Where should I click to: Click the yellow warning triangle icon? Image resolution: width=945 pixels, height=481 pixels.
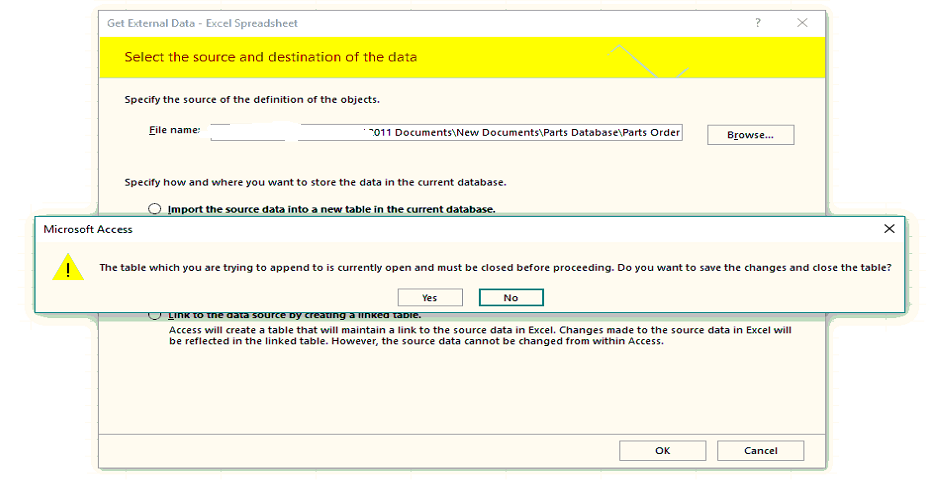tap(68, 266)
